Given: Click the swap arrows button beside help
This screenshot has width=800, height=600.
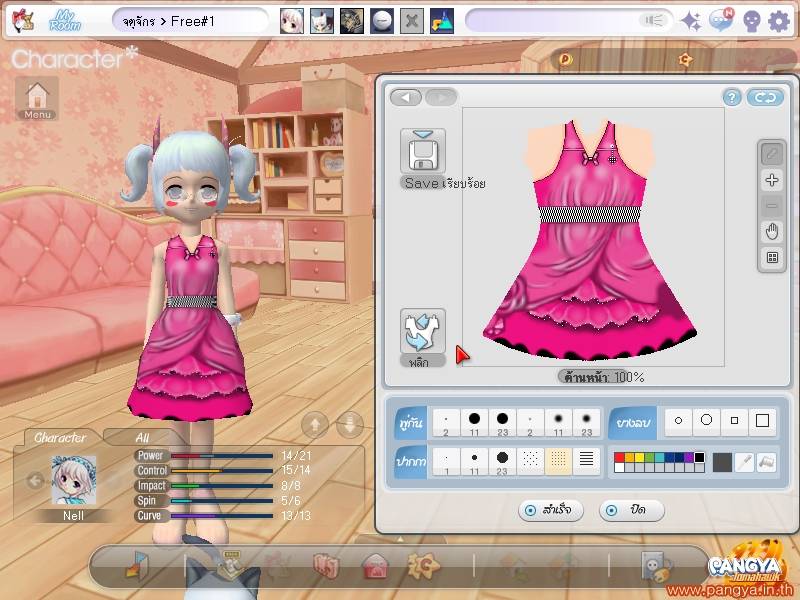Looking at the screenshot, I should (x=765, y=97).
